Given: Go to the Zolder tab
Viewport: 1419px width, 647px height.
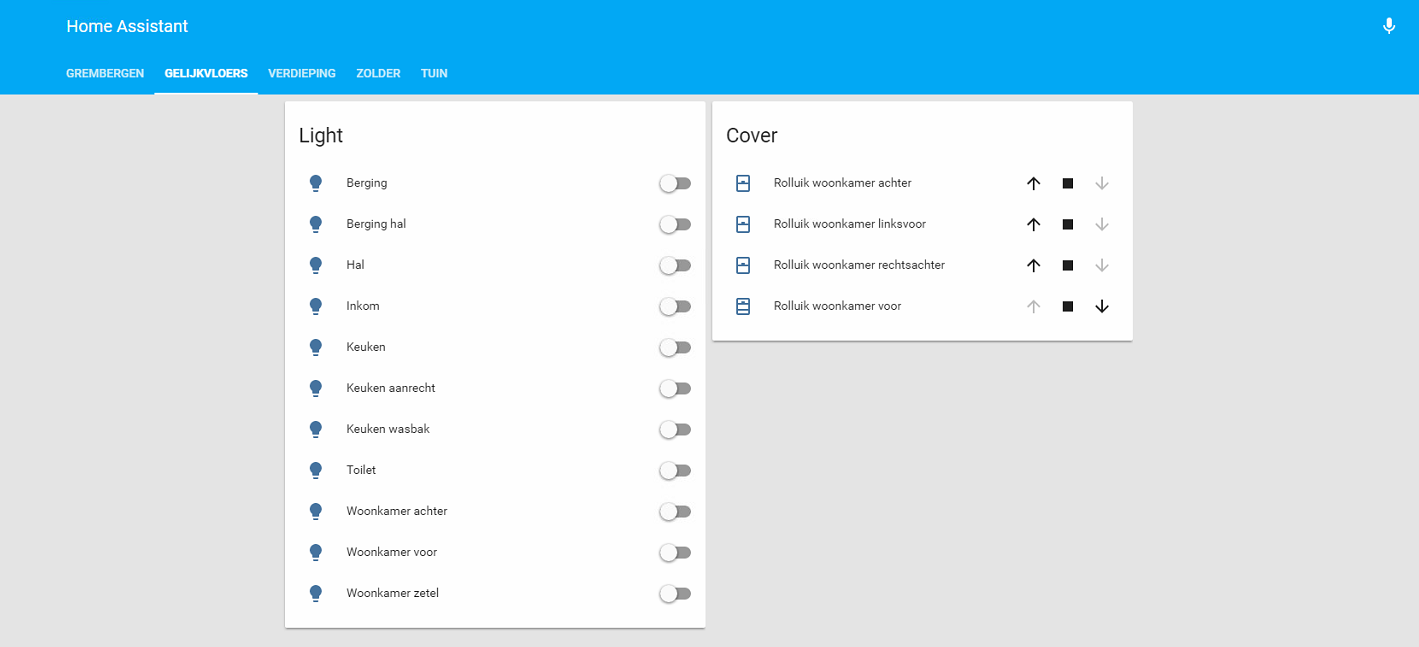Looking at the screenshot, I should tap(378, 74).
